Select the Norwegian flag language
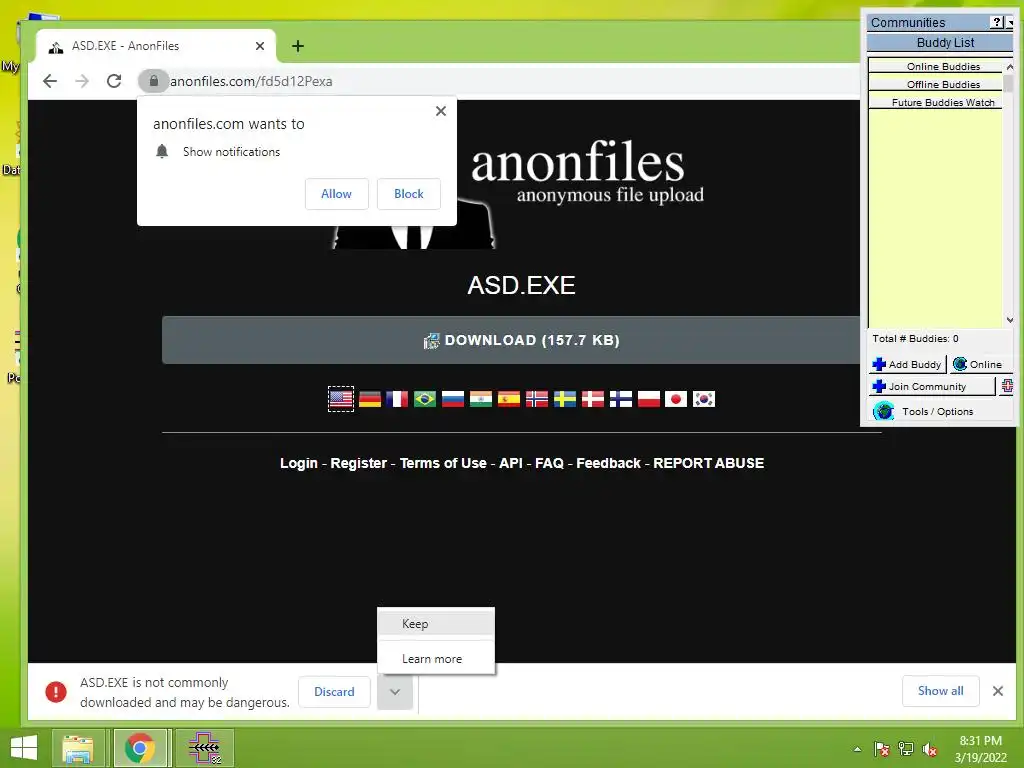 [537, 398]
